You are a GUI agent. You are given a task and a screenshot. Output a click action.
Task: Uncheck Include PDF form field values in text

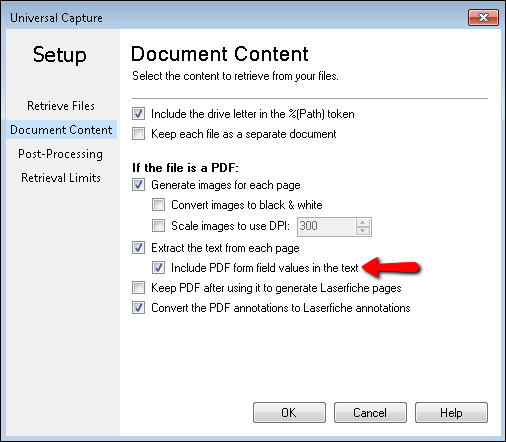[158, 268]
